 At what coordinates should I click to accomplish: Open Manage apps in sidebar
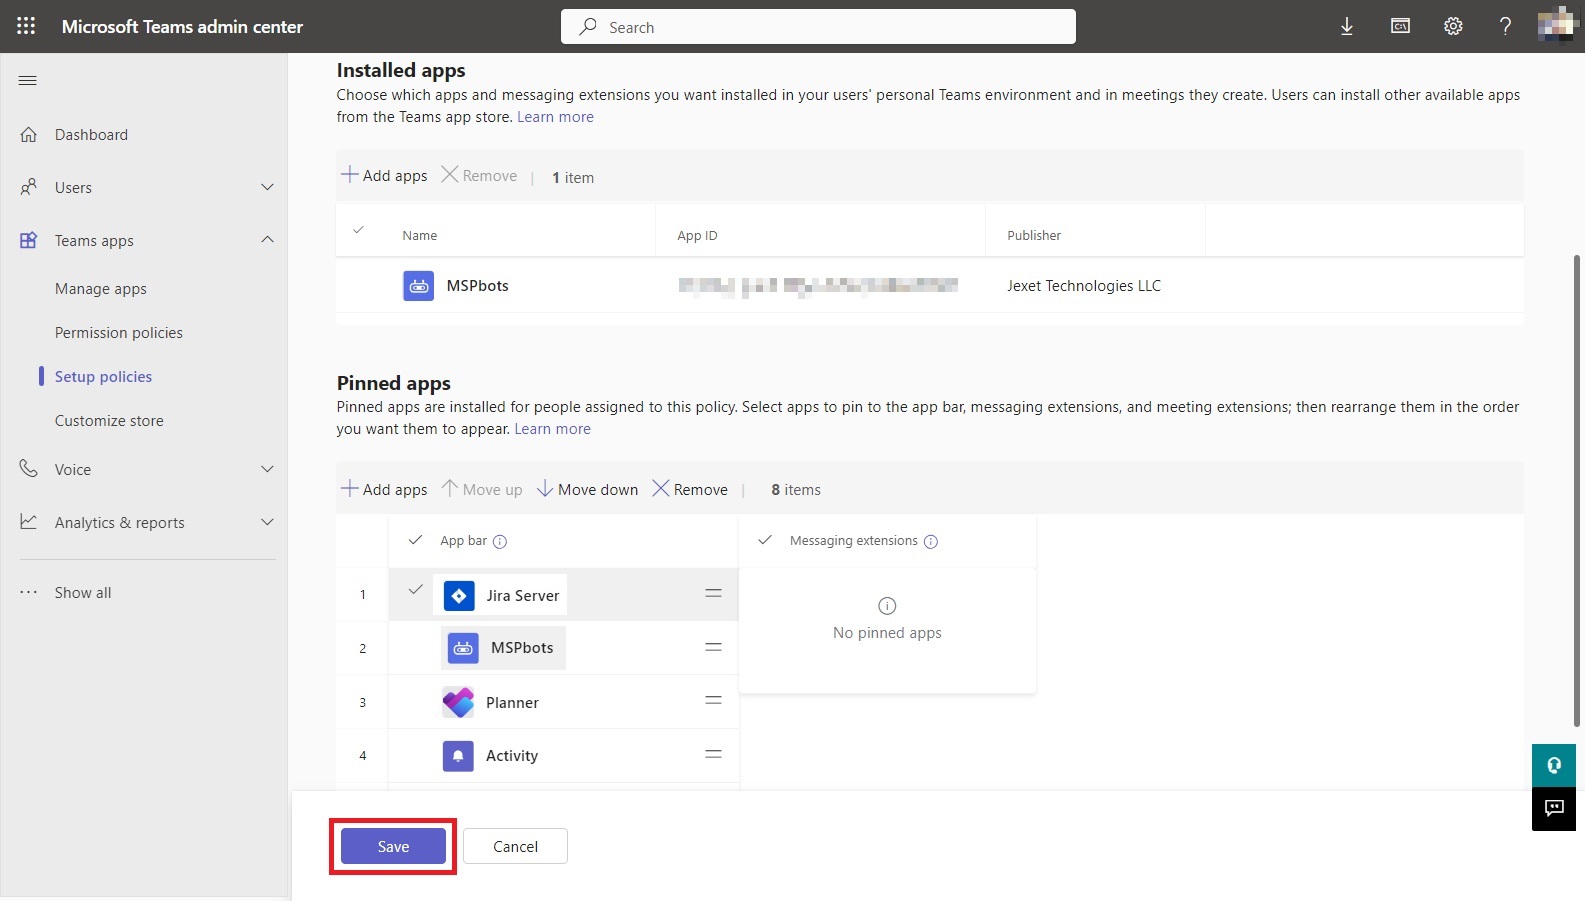click(101, 289)
